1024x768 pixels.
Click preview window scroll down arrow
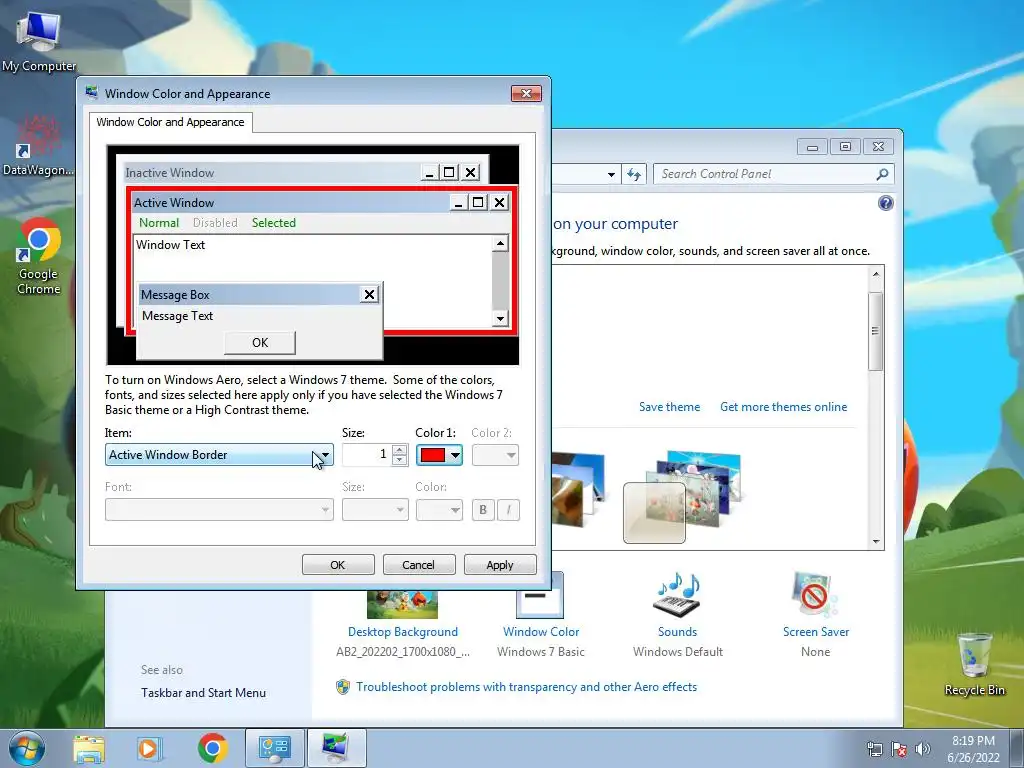click(500, 319)
